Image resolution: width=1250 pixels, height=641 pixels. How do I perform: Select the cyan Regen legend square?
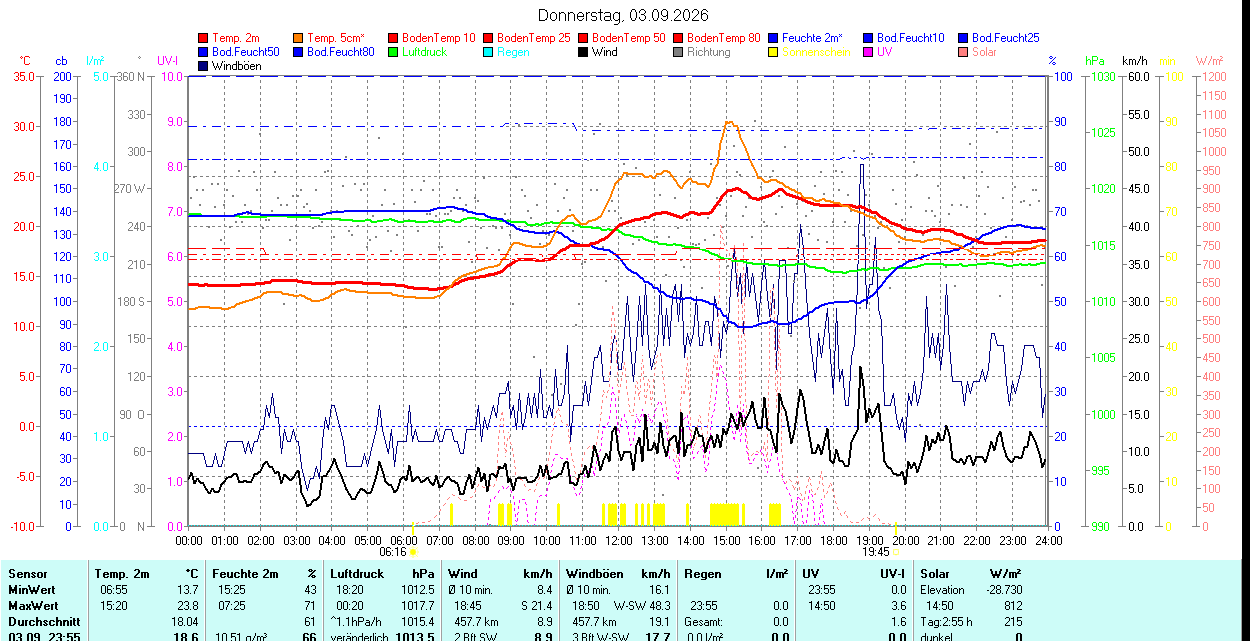click(489, 52)
